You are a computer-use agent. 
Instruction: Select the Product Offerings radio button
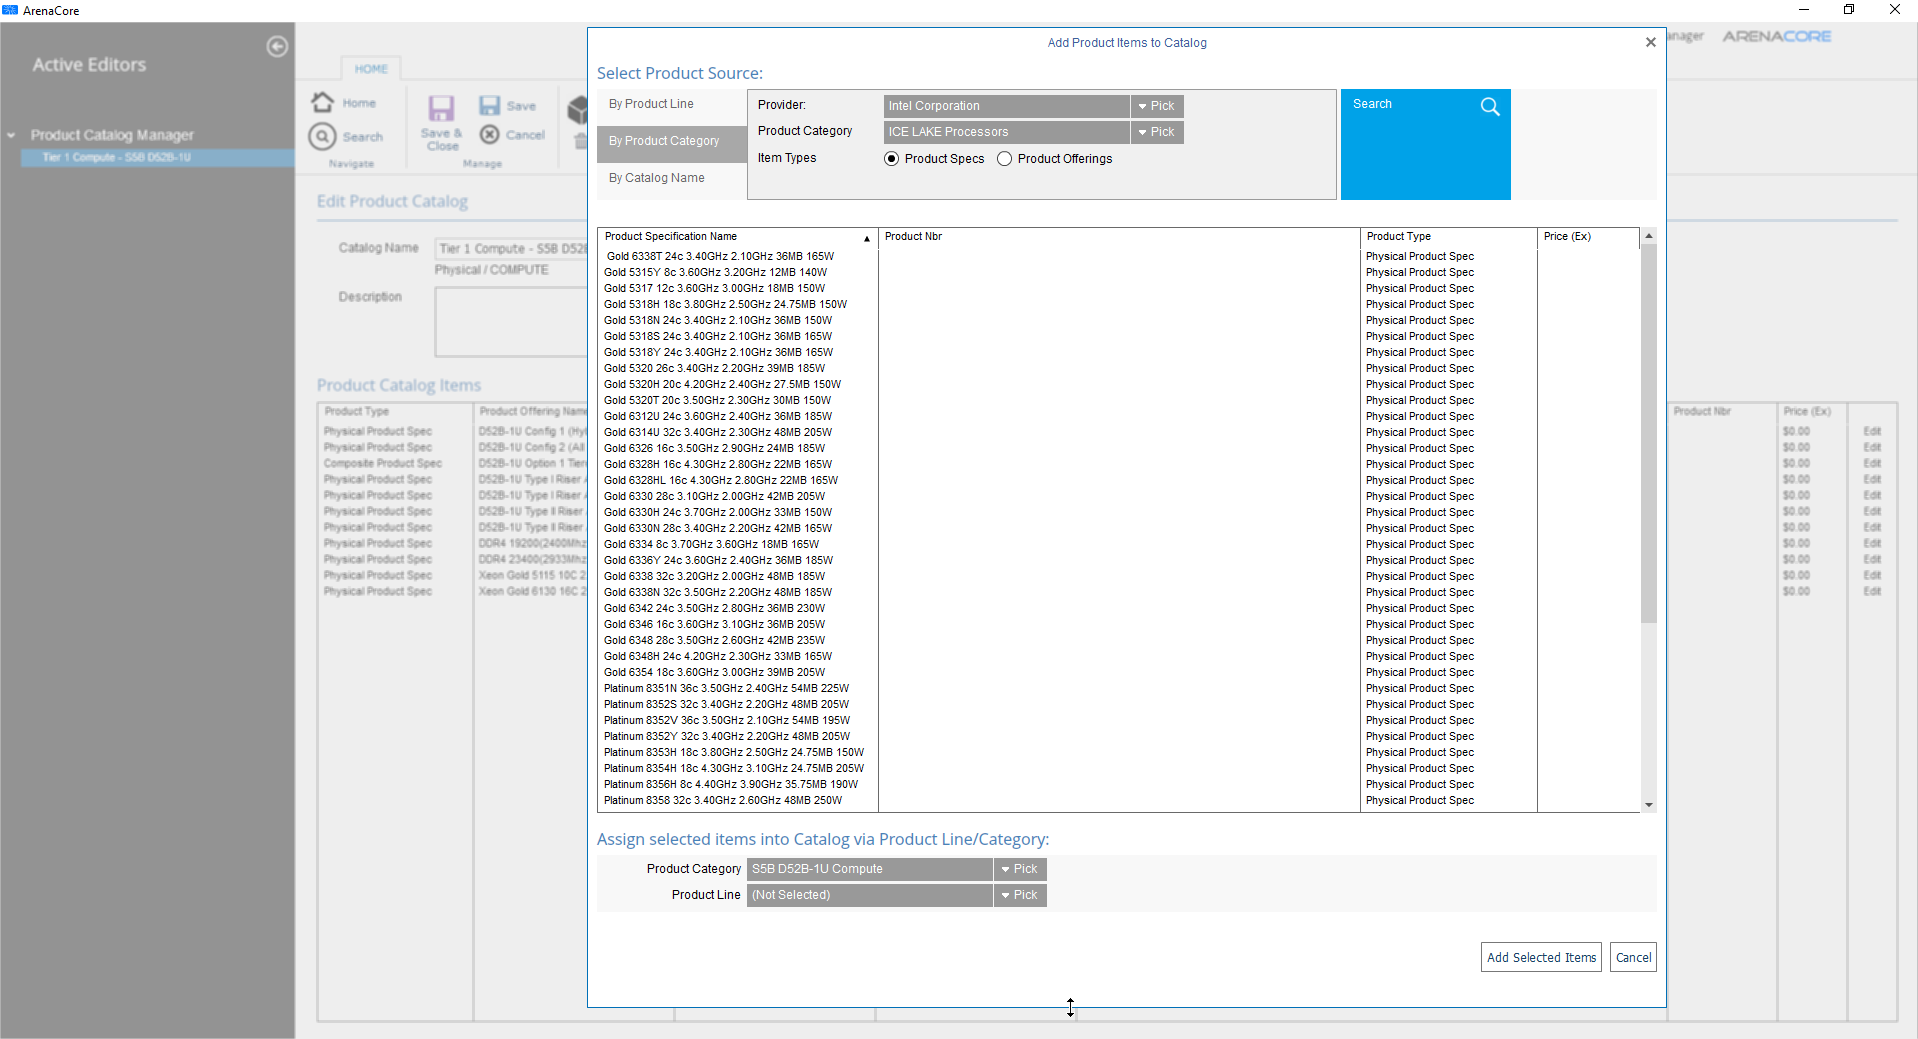[x=1005, y=159]
